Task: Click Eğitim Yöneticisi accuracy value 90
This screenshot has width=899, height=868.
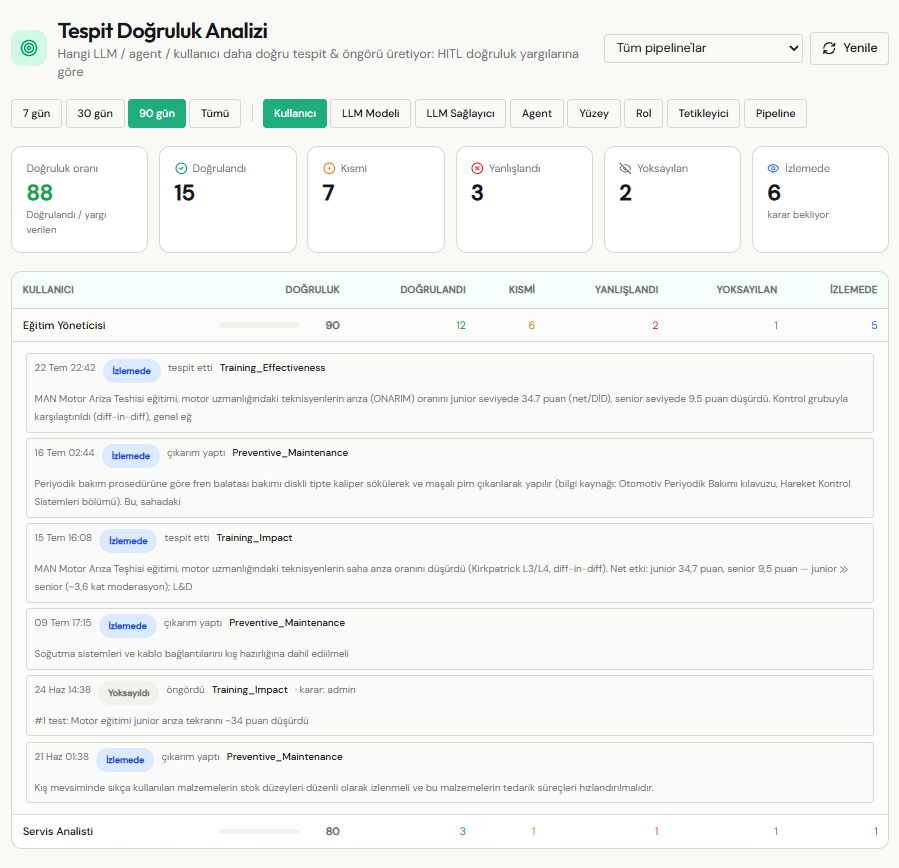Action: coord(333,325)
